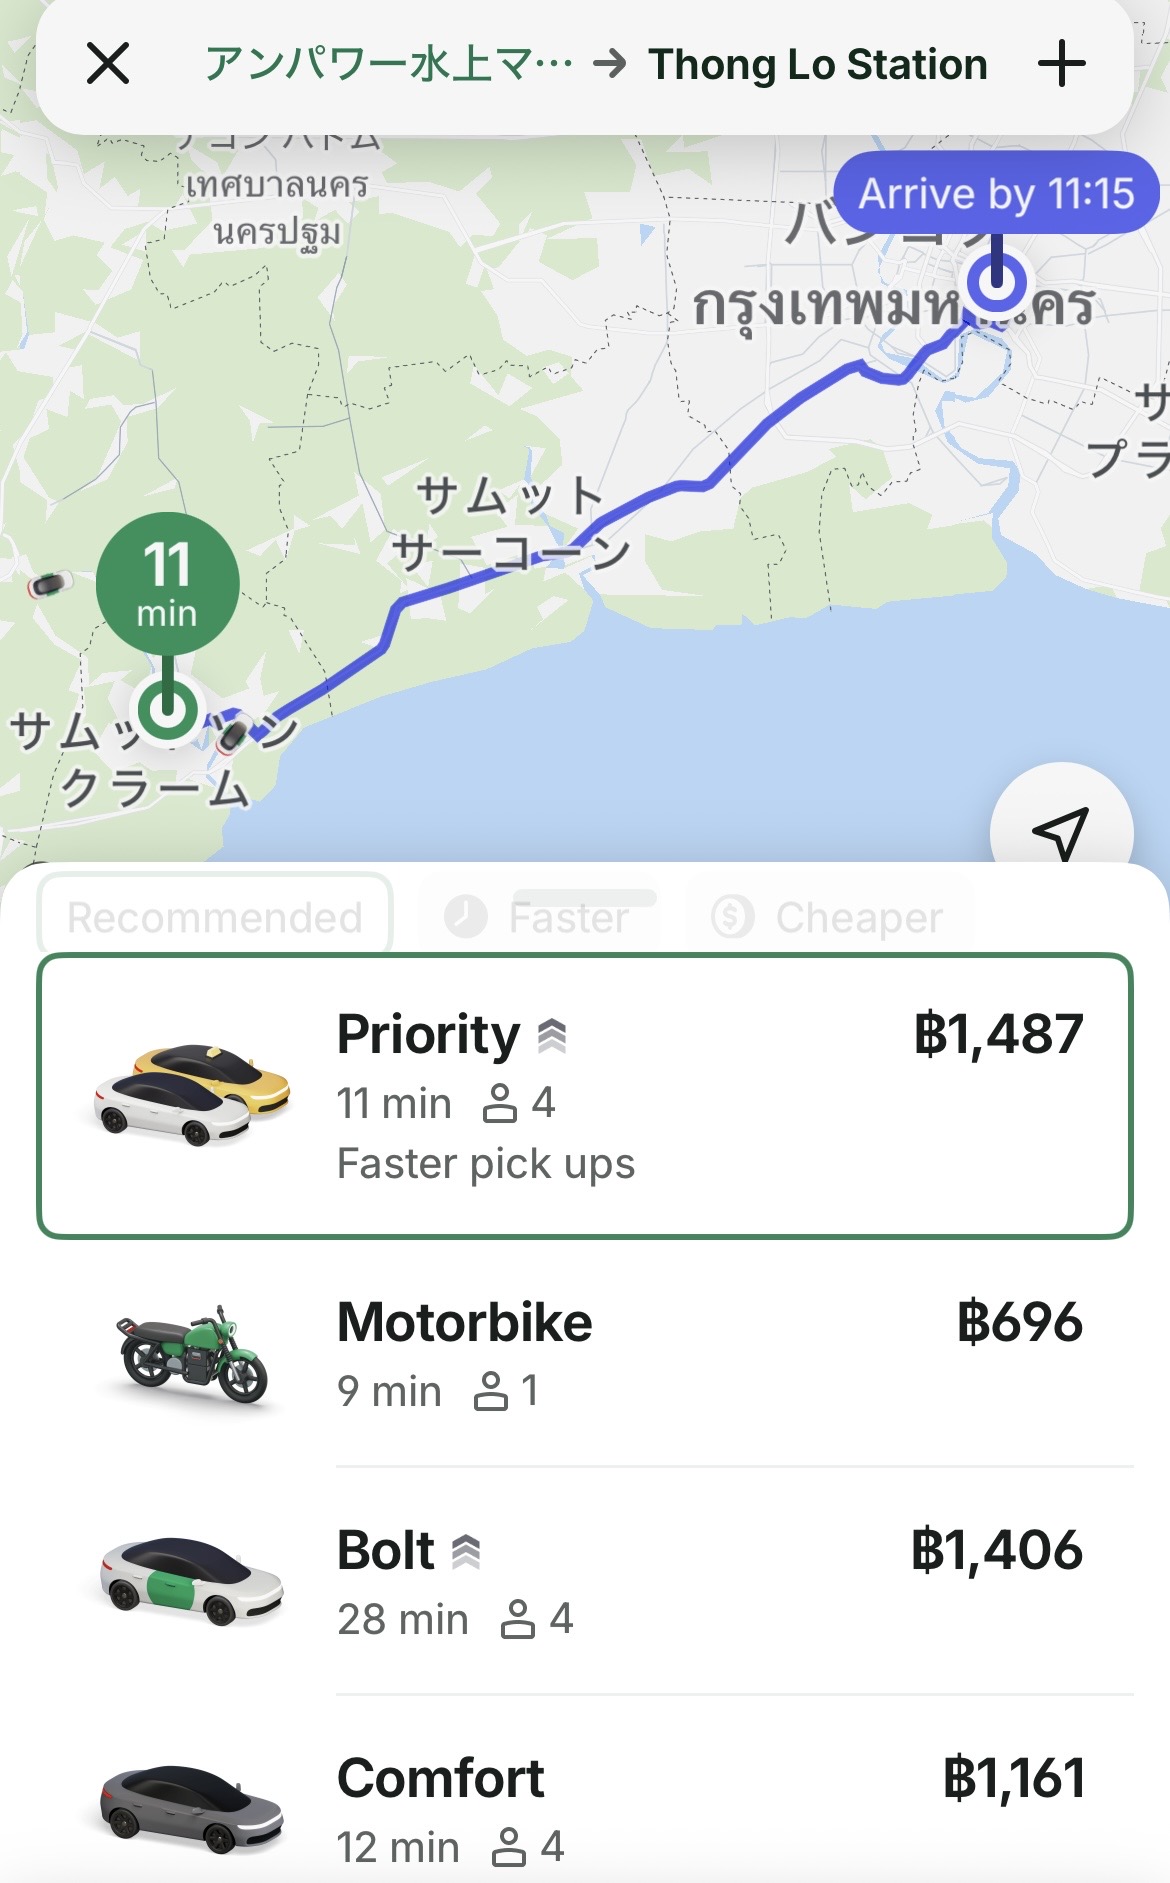This screenshot has height=1883, width=1170.
Task: Choose the Bolt ride for ฿1,406
Action: pos(700,1581)
